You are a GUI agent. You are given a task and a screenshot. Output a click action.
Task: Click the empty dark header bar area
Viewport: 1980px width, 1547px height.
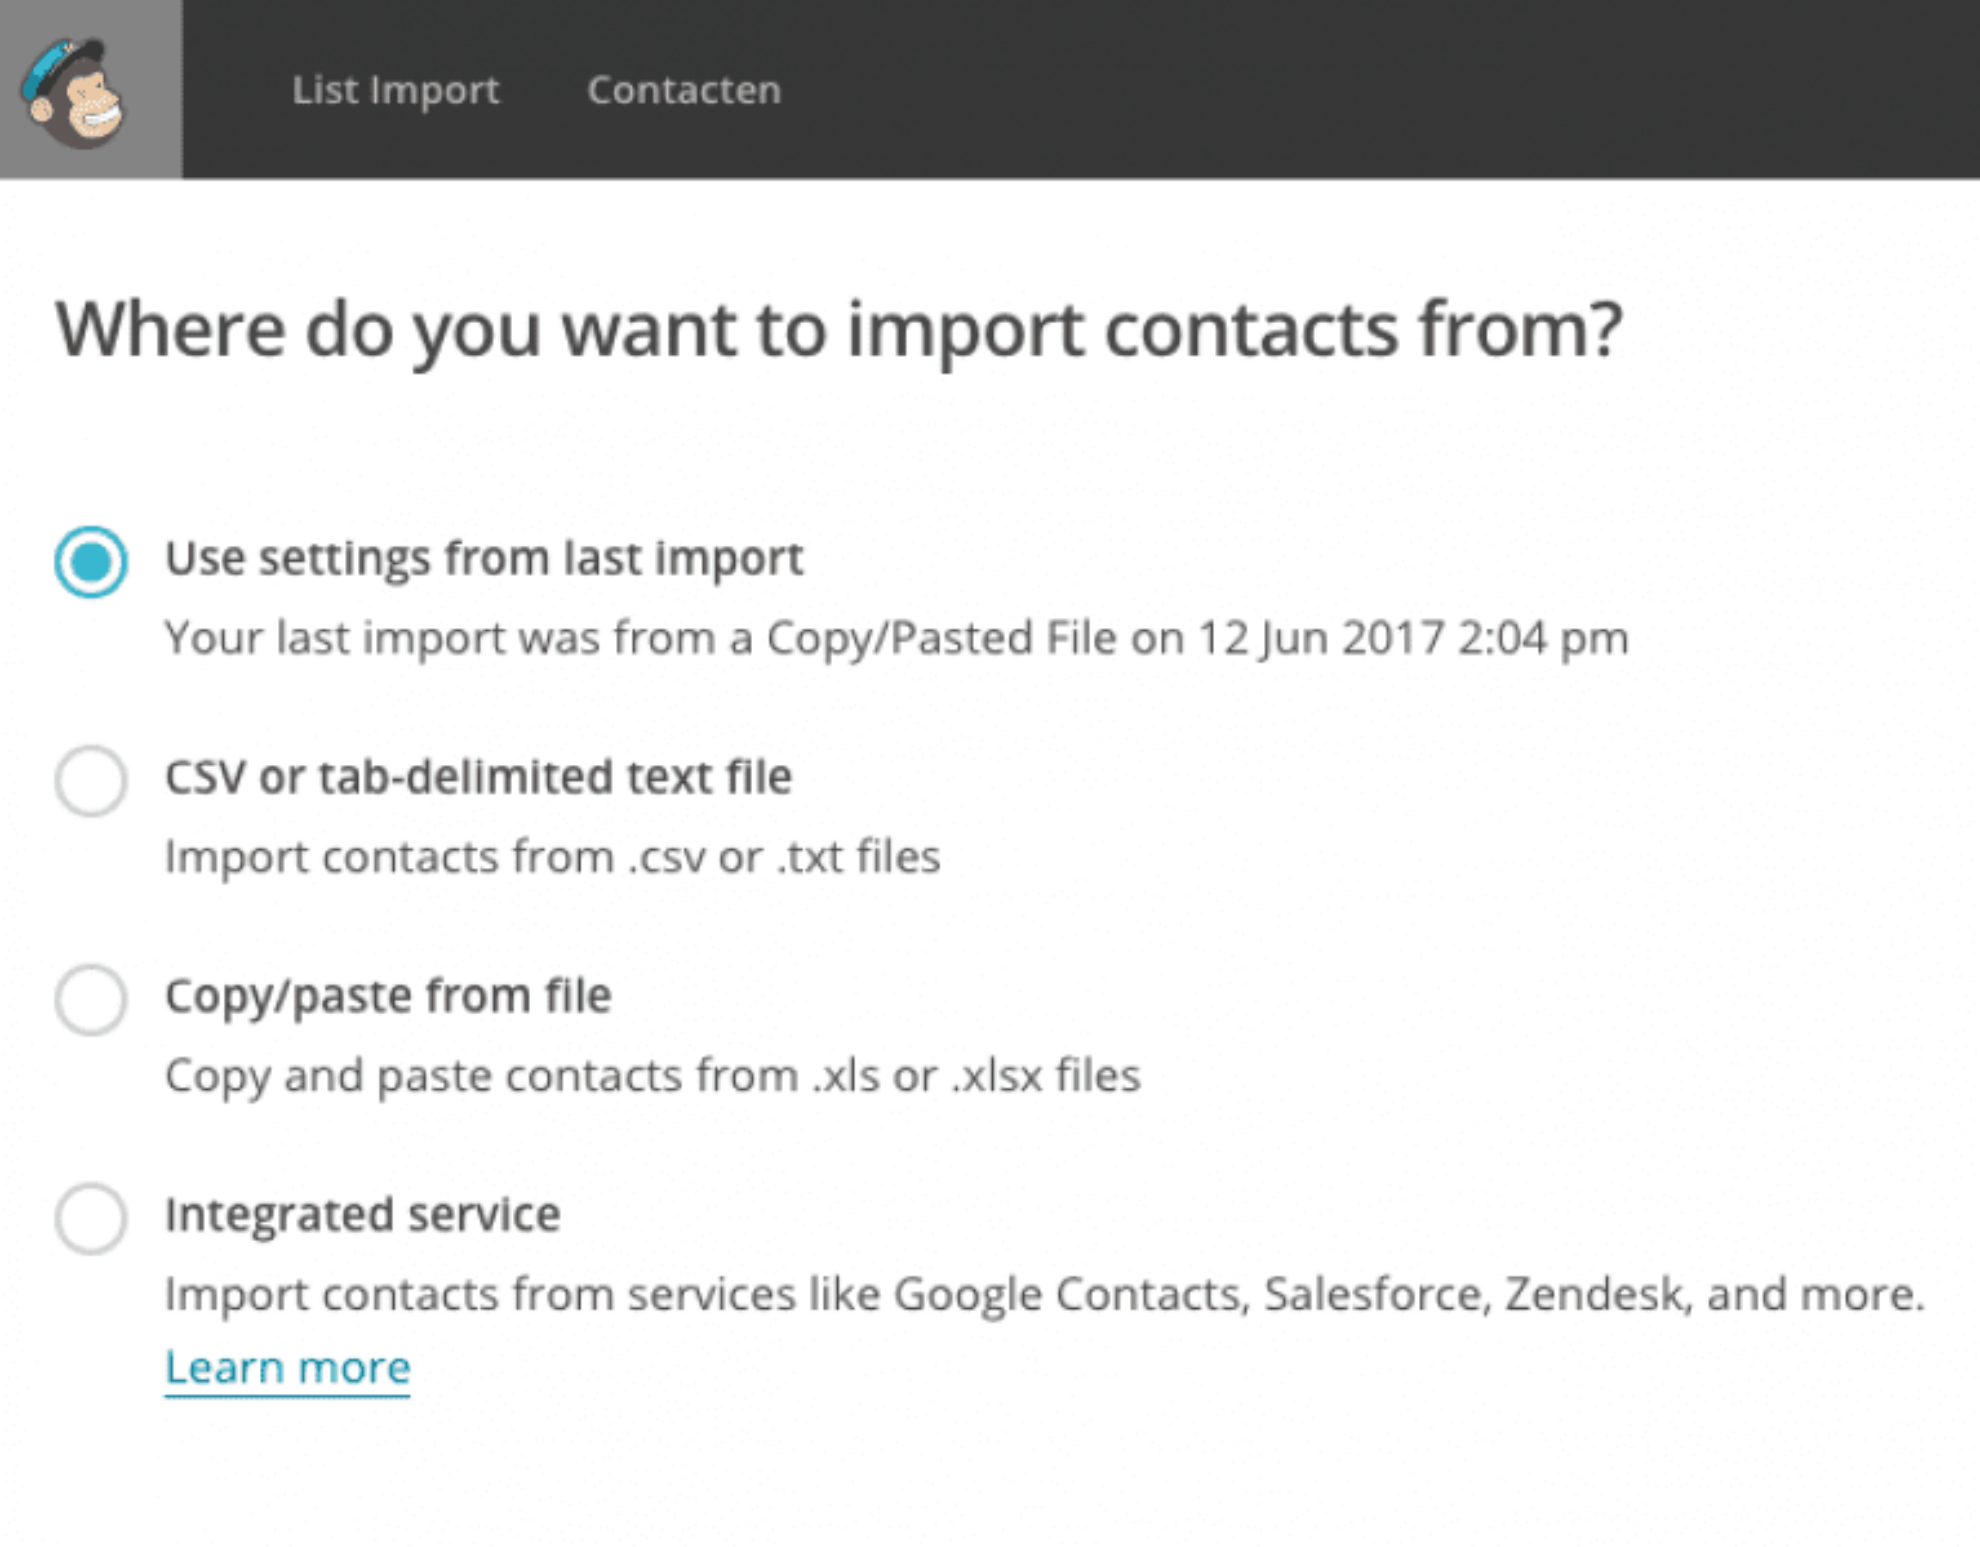[x=1380, y=90]
